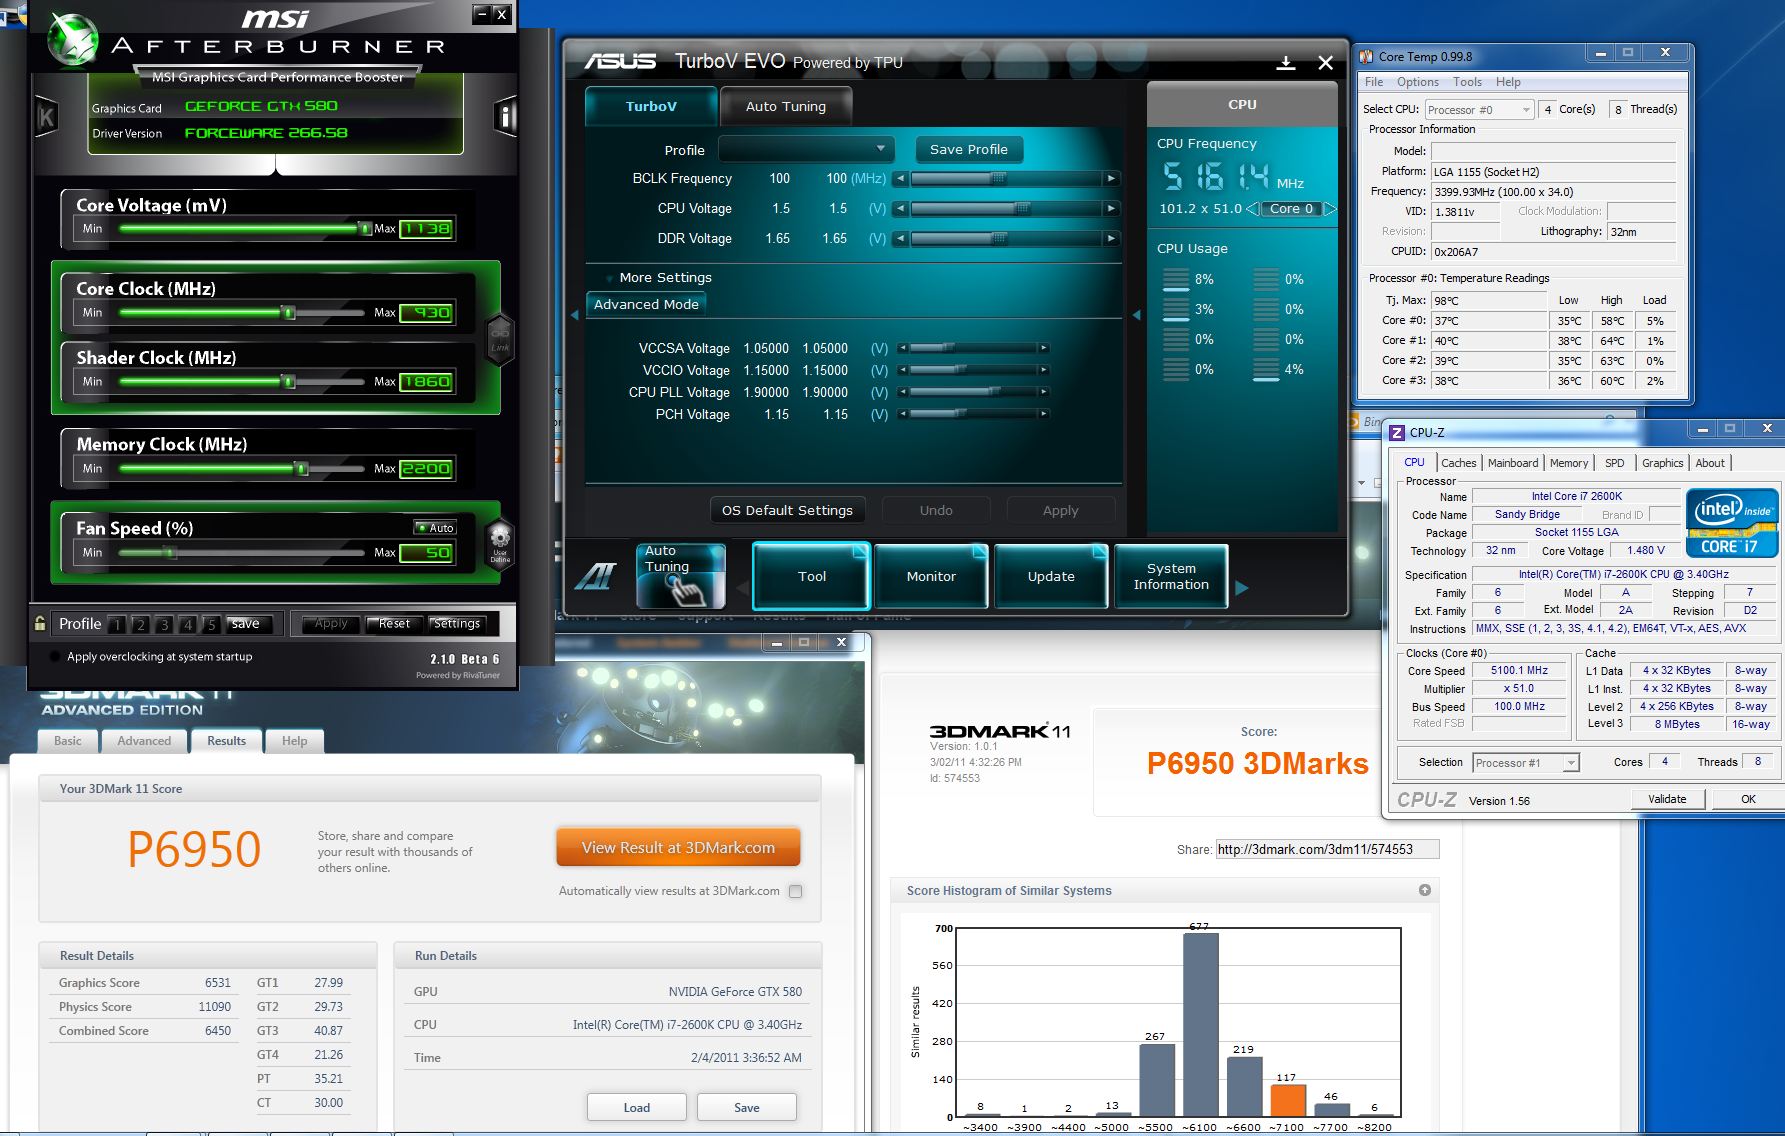Click the TurboV EVO minimize-to-tray download icon
This screenshot has width=1785, height=1136.
pos(1286,63)
